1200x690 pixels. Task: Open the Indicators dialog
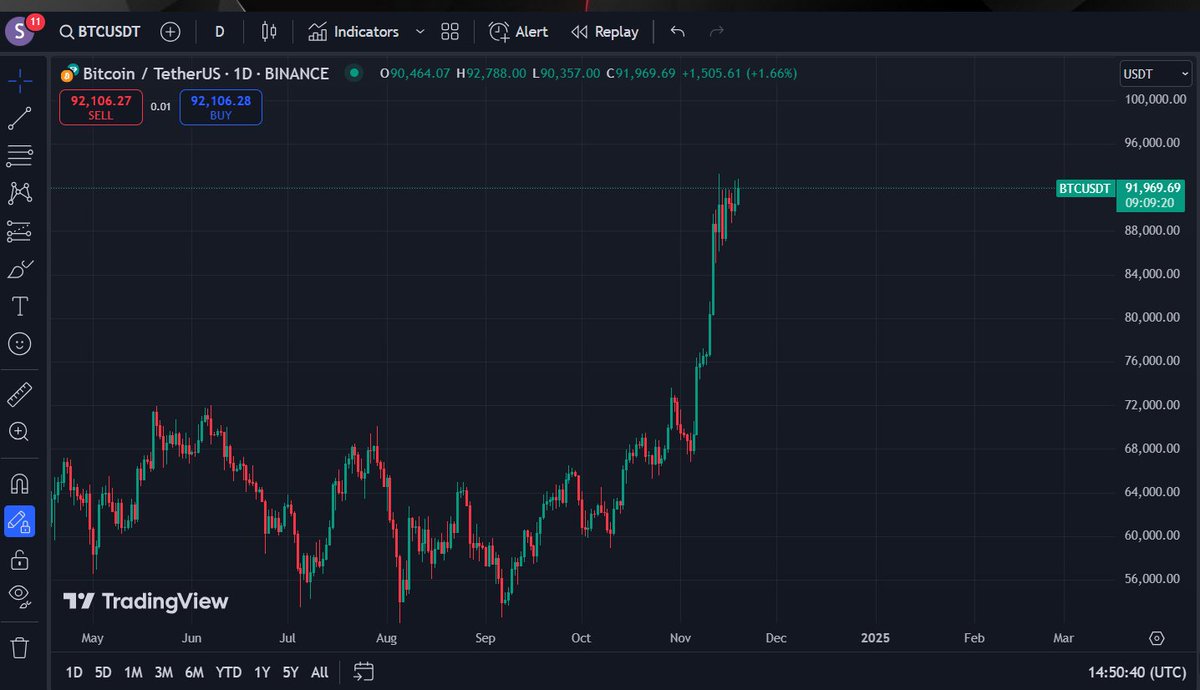tap(354, 32)
